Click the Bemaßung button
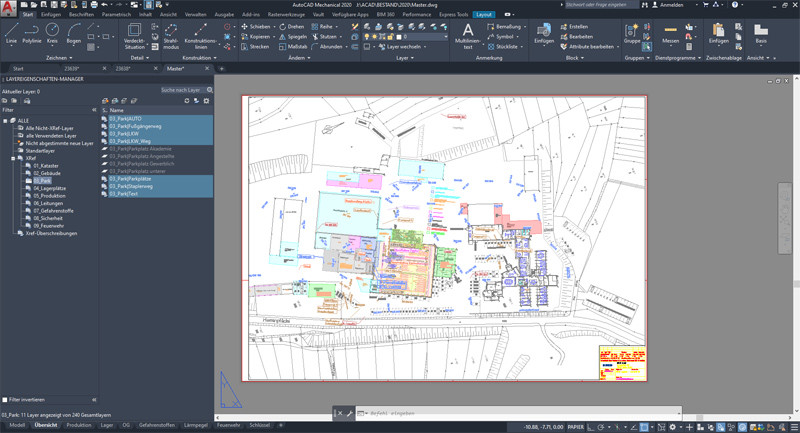The height and width of the screenshot is (433, 800). 505,27
